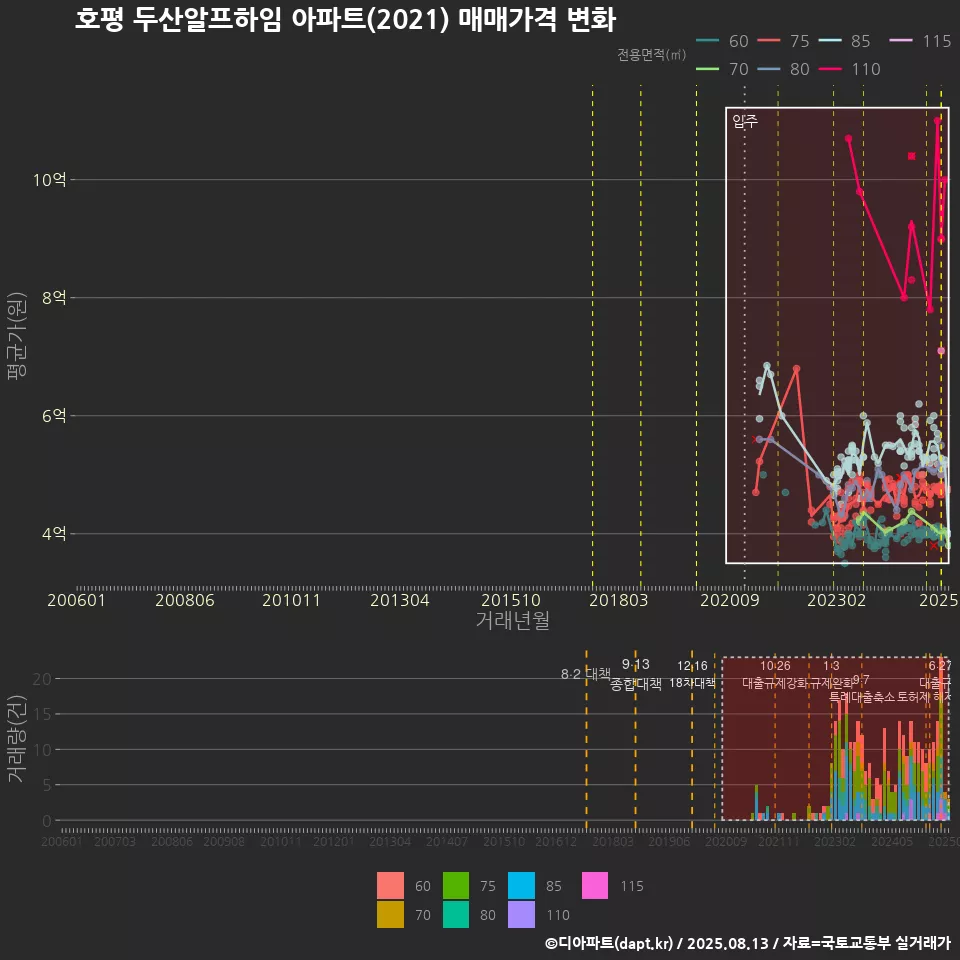This screenshot has height=960, width=960.
Task: Click 201407 on the volume chart x-axis
Action: coord(447,842)
